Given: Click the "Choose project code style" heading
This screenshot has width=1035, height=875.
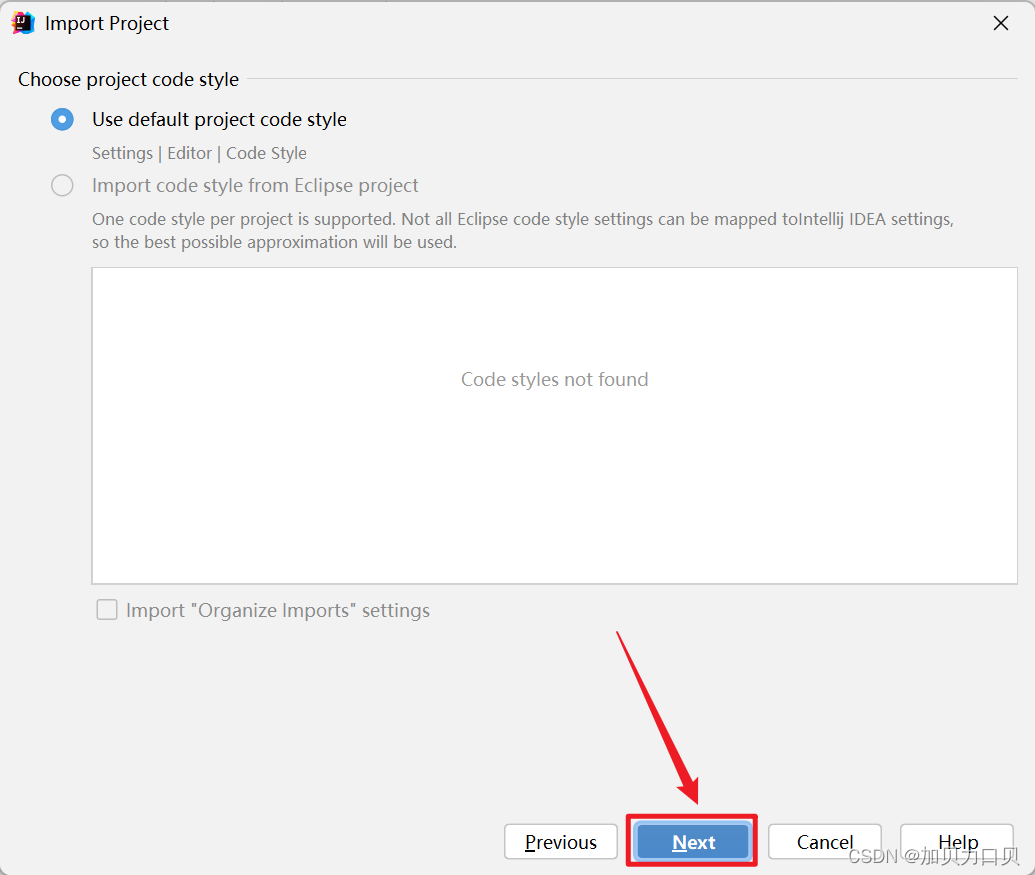Looking at the screenshot, I should click(128, 79).
